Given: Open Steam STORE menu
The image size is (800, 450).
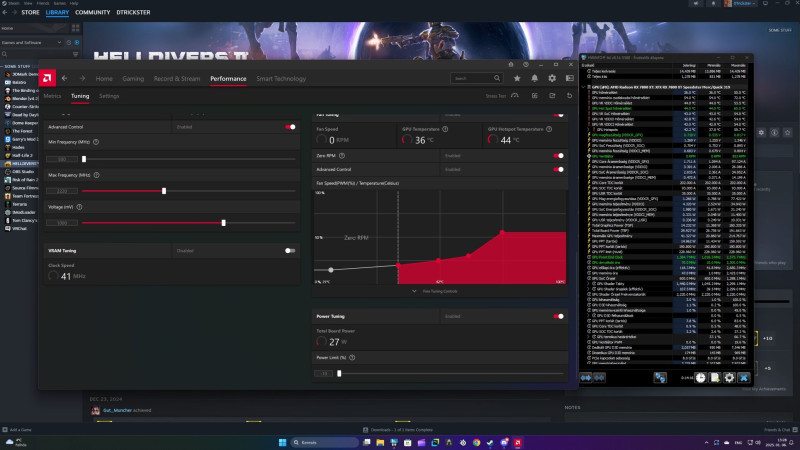Looking at the screenshot, I should pyautogui.click(x=30, y=12).
